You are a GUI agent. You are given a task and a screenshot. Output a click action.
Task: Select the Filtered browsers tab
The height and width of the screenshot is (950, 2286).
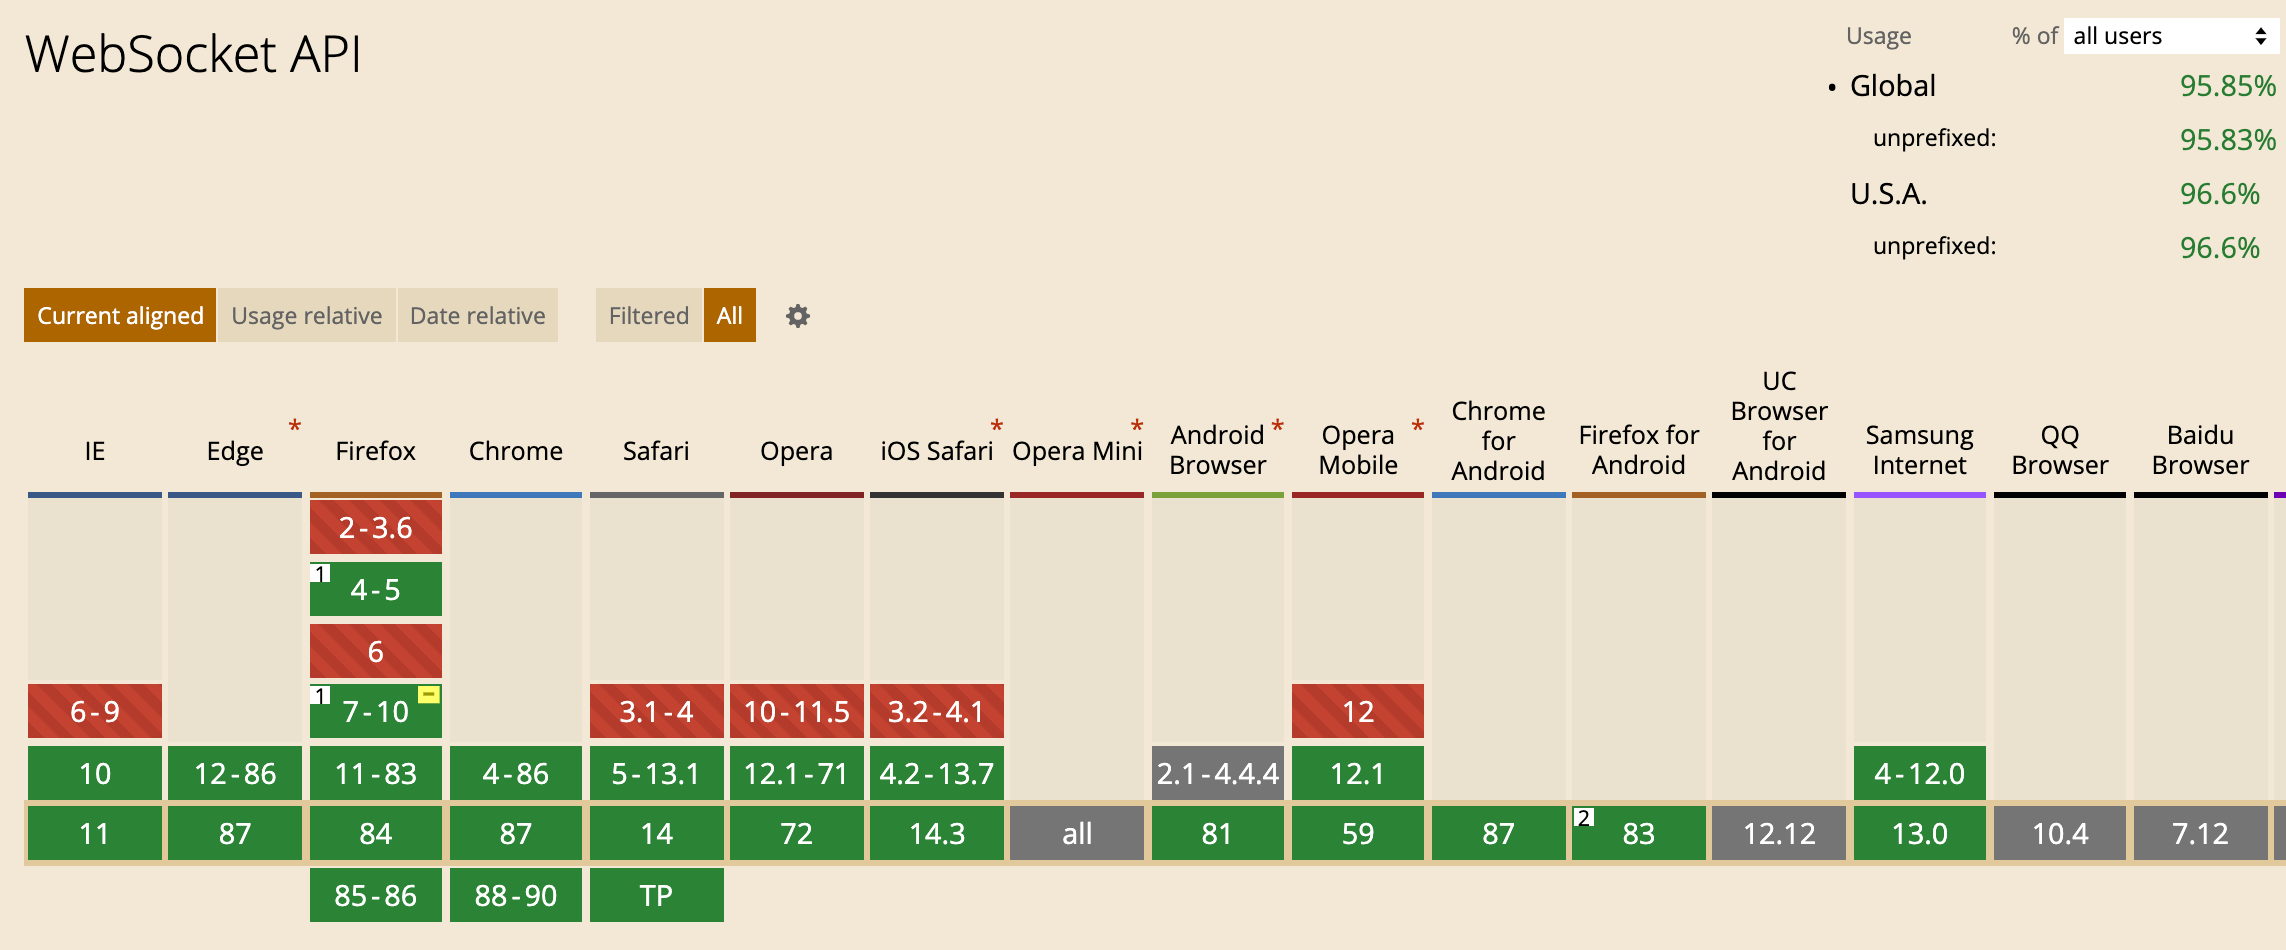pos(648,316)
